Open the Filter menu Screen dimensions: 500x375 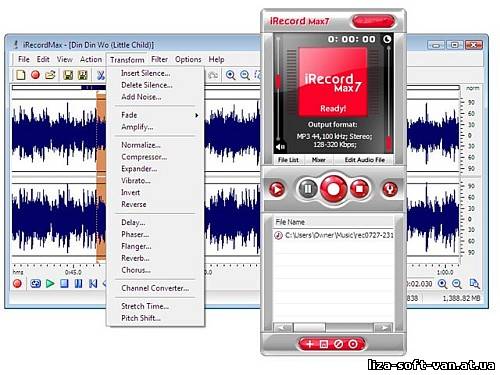(159, 59)
